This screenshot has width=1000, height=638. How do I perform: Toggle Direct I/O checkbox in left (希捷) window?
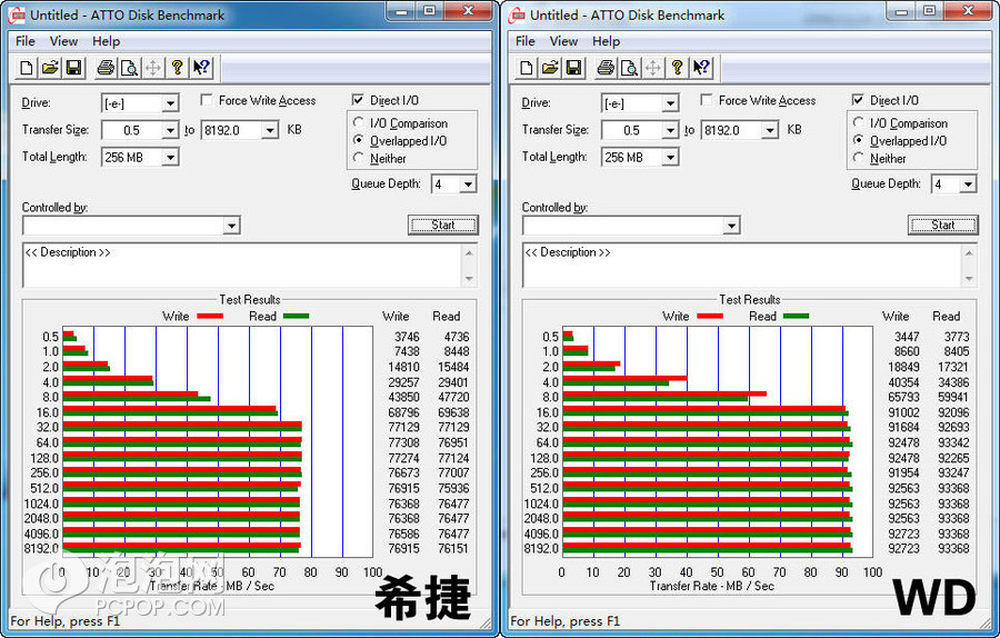[358, 100]
